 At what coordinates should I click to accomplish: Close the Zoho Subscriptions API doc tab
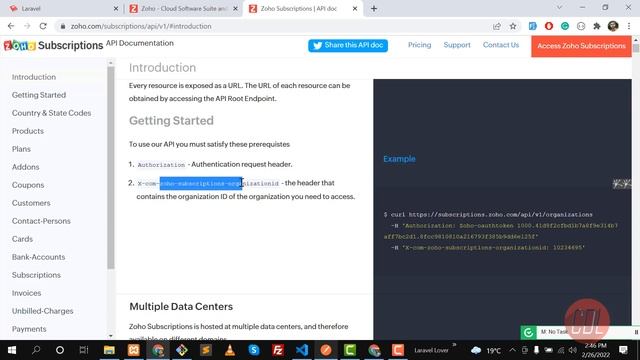355,9
